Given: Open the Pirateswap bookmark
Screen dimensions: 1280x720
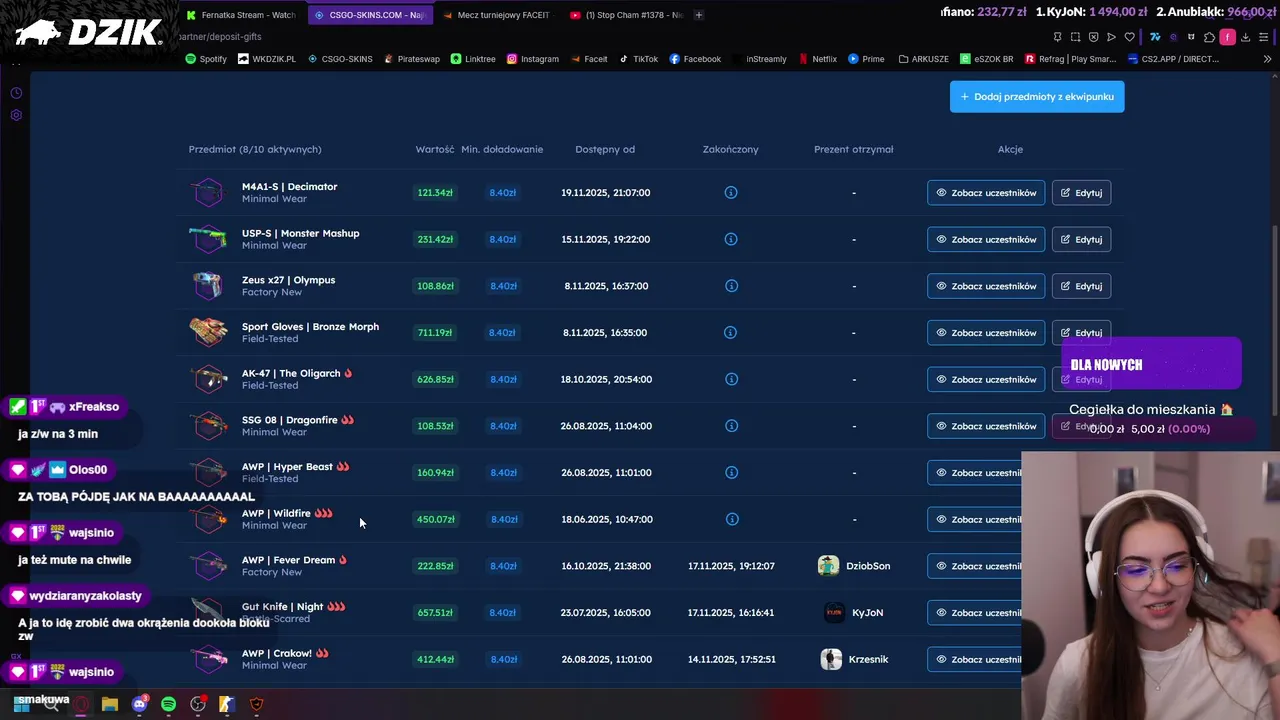Looking at the screenshot, I should tap(411, 59).
